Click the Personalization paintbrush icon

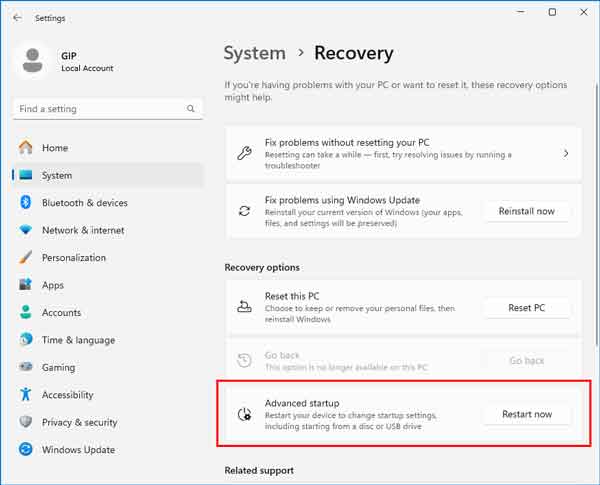point(26,257)
